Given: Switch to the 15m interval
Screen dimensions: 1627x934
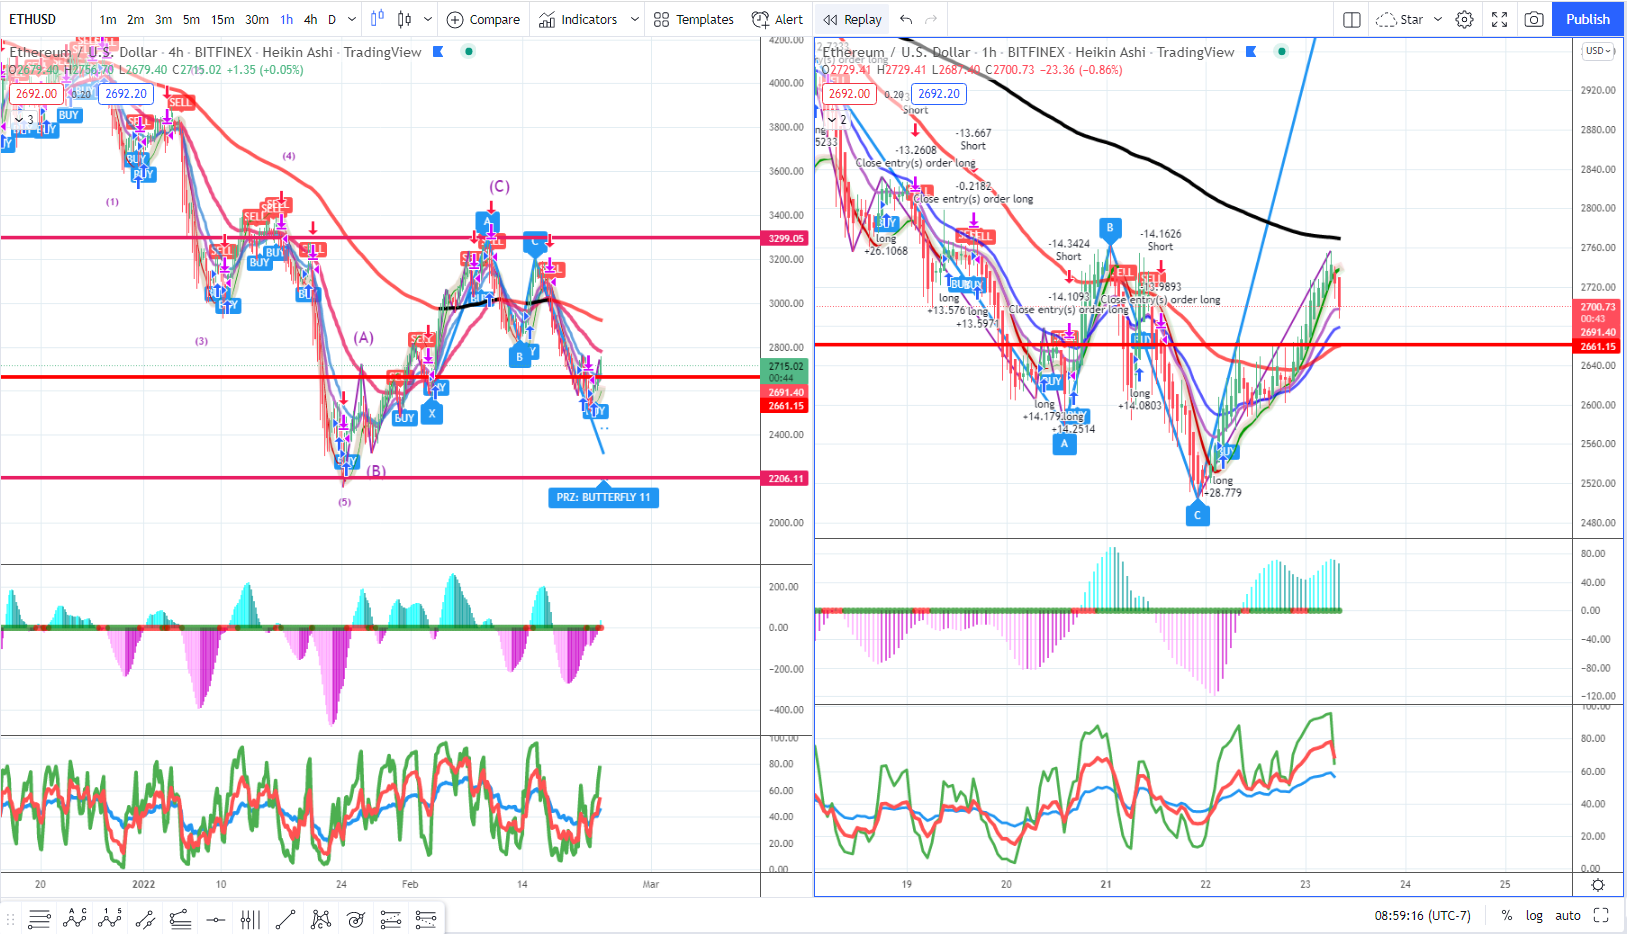Looking at the screenshot, I should [x=223, y=19].
